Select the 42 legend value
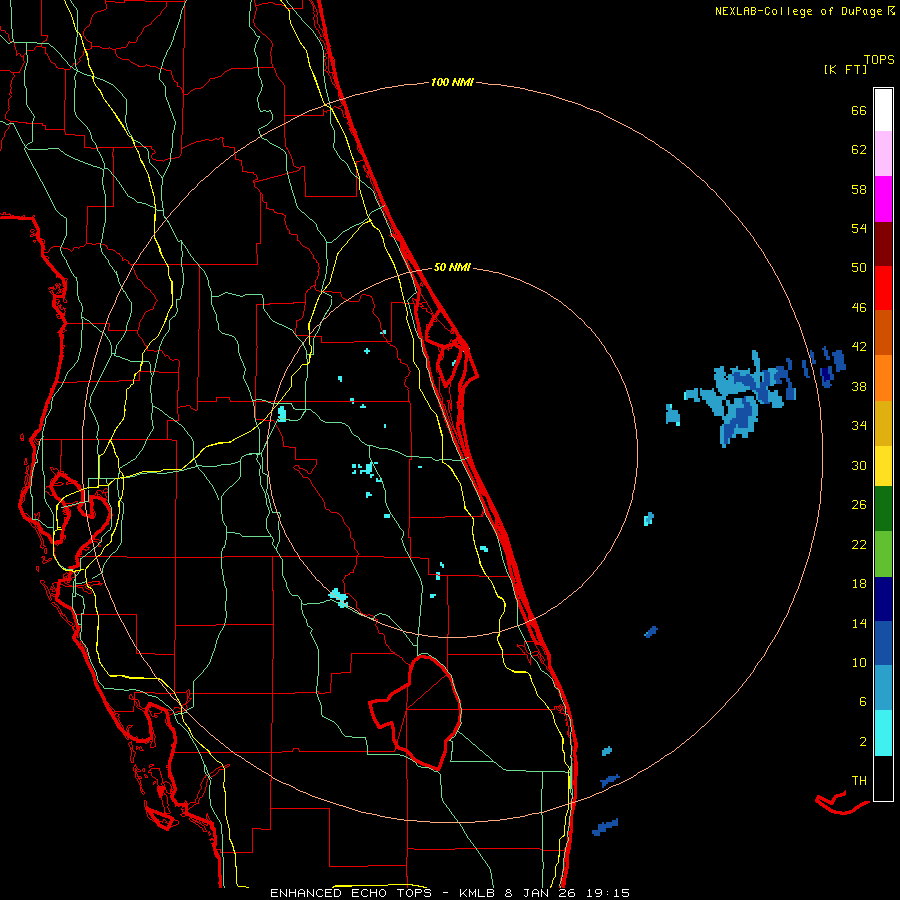This screenshot has width=900, height=900. point(859,347)
